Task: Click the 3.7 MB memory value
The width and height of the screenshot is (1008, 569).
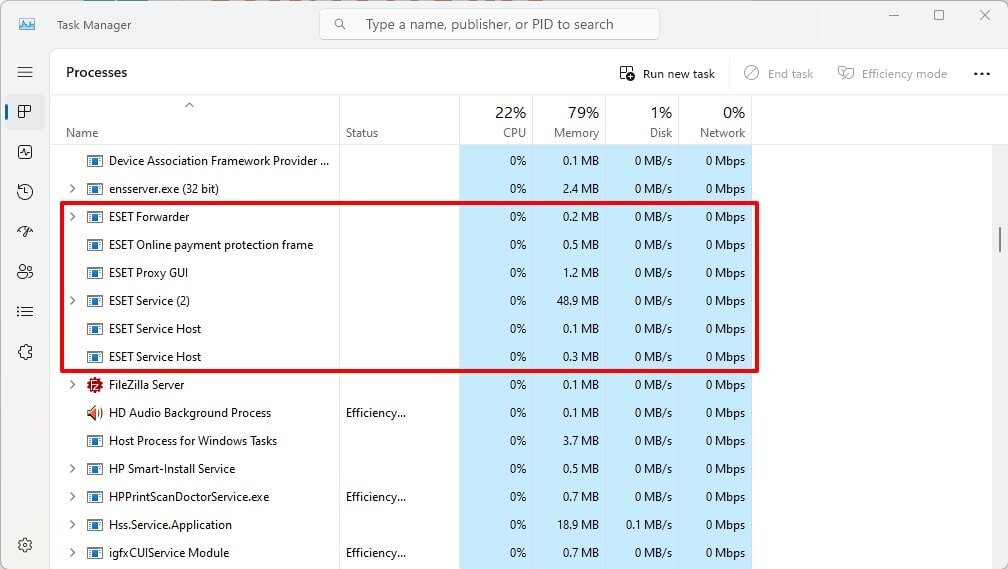Action: point(580,441)
